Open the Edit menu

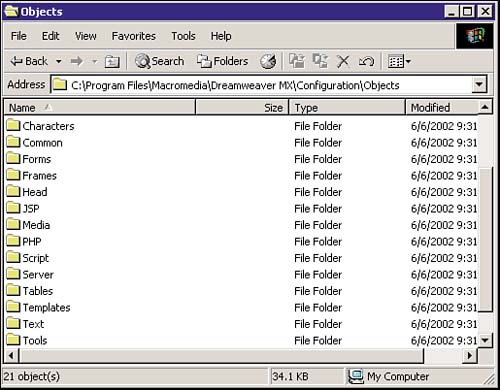coord(50,36)
